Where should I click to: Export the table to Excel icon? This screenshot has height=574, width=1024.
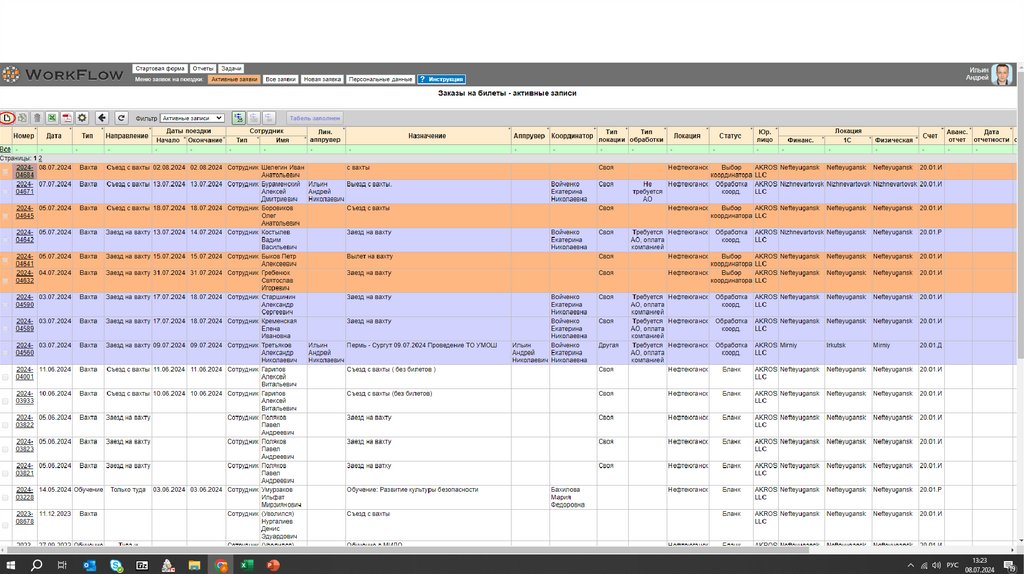tap(52, 118)
